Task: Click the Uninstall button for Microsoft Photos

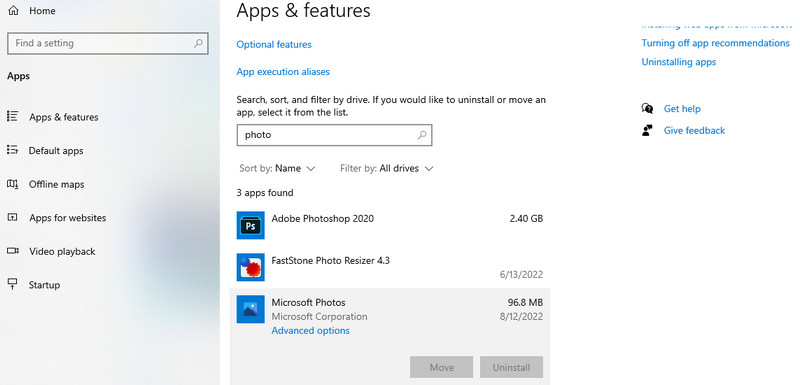Action: pos(511,367)
